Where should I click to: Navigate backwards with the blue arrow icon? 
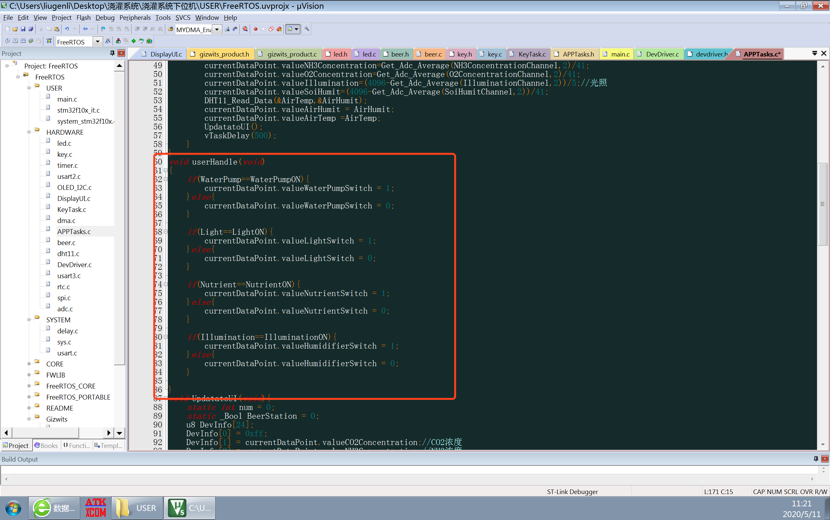click(x=85, y=29)
